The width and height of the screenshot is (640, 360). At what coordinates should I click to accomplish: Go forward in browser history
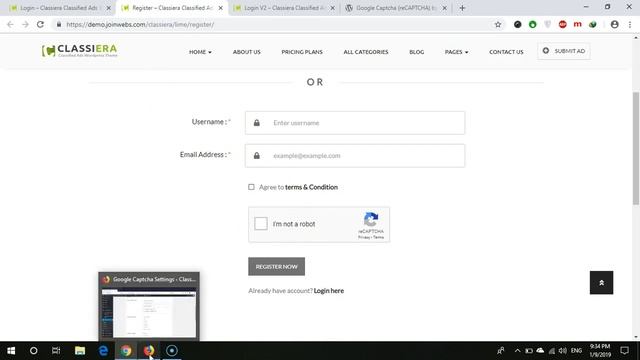25,24
